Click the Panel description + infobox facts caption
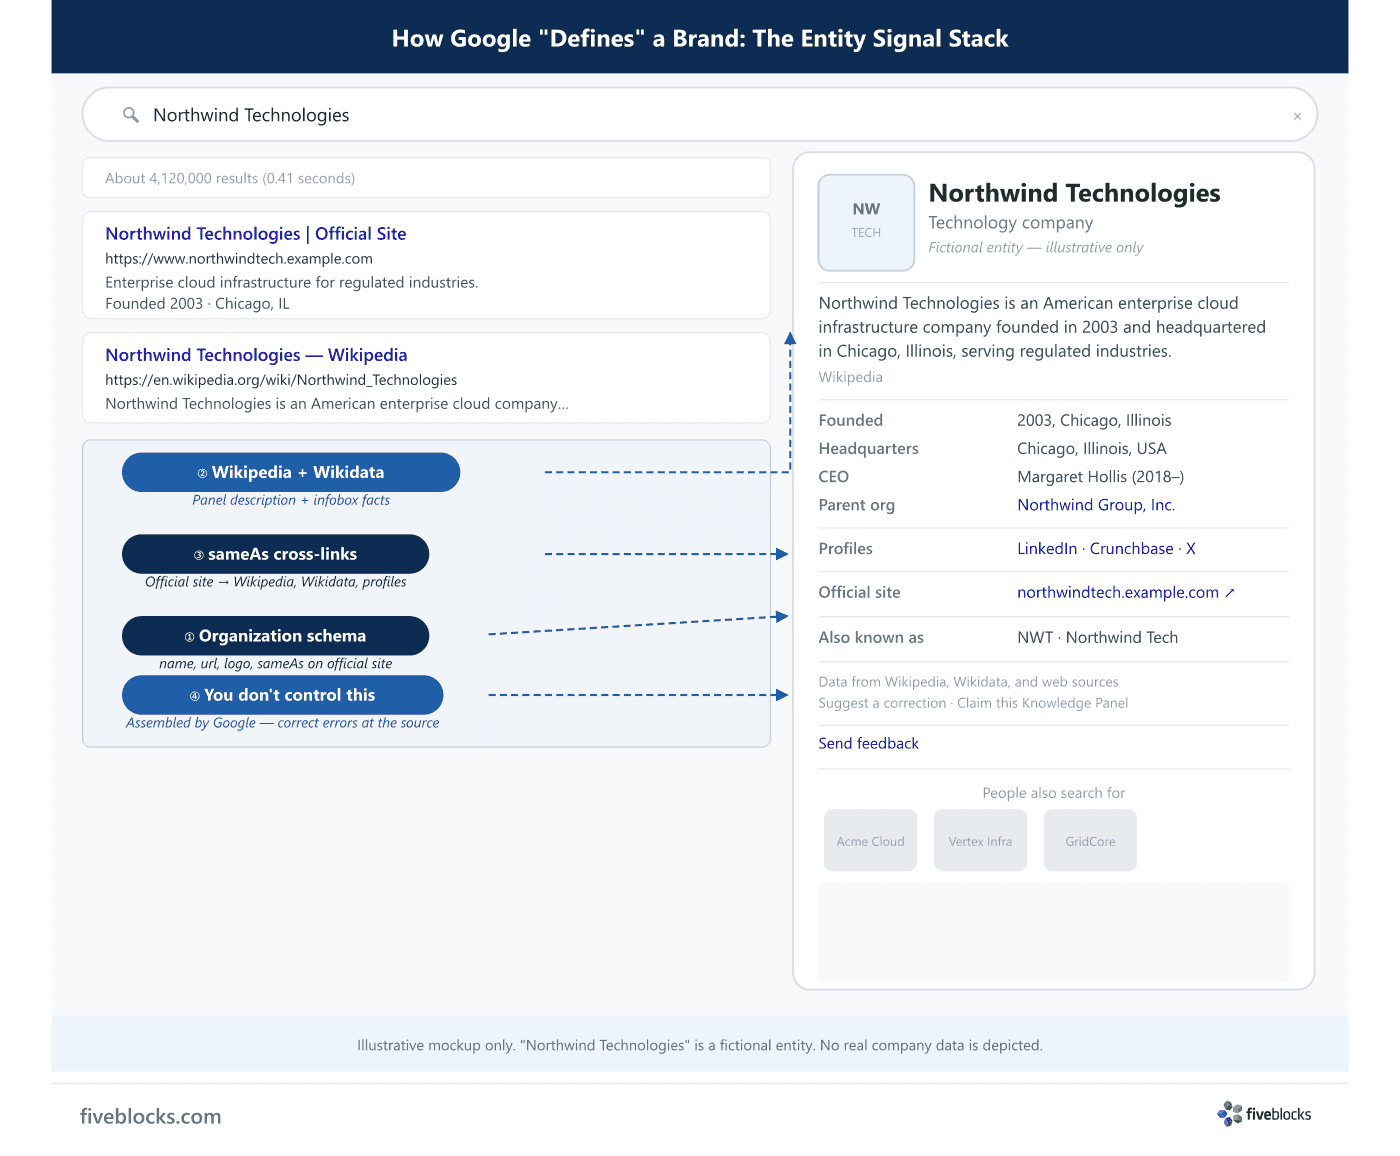The height and width of the screenshot is (1156, 1400). 291,500
